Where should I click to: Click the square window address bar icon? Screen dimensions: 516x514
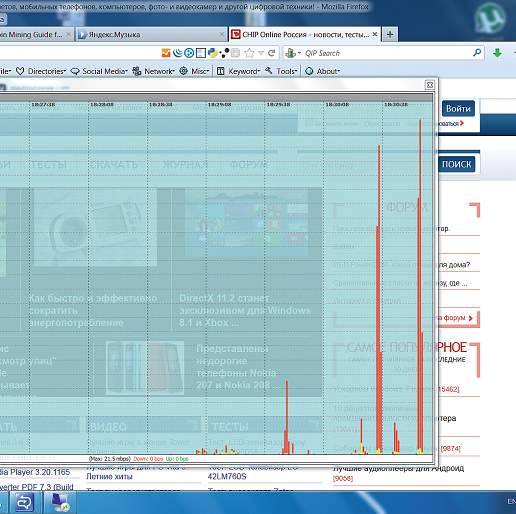(x=201, y=53)
